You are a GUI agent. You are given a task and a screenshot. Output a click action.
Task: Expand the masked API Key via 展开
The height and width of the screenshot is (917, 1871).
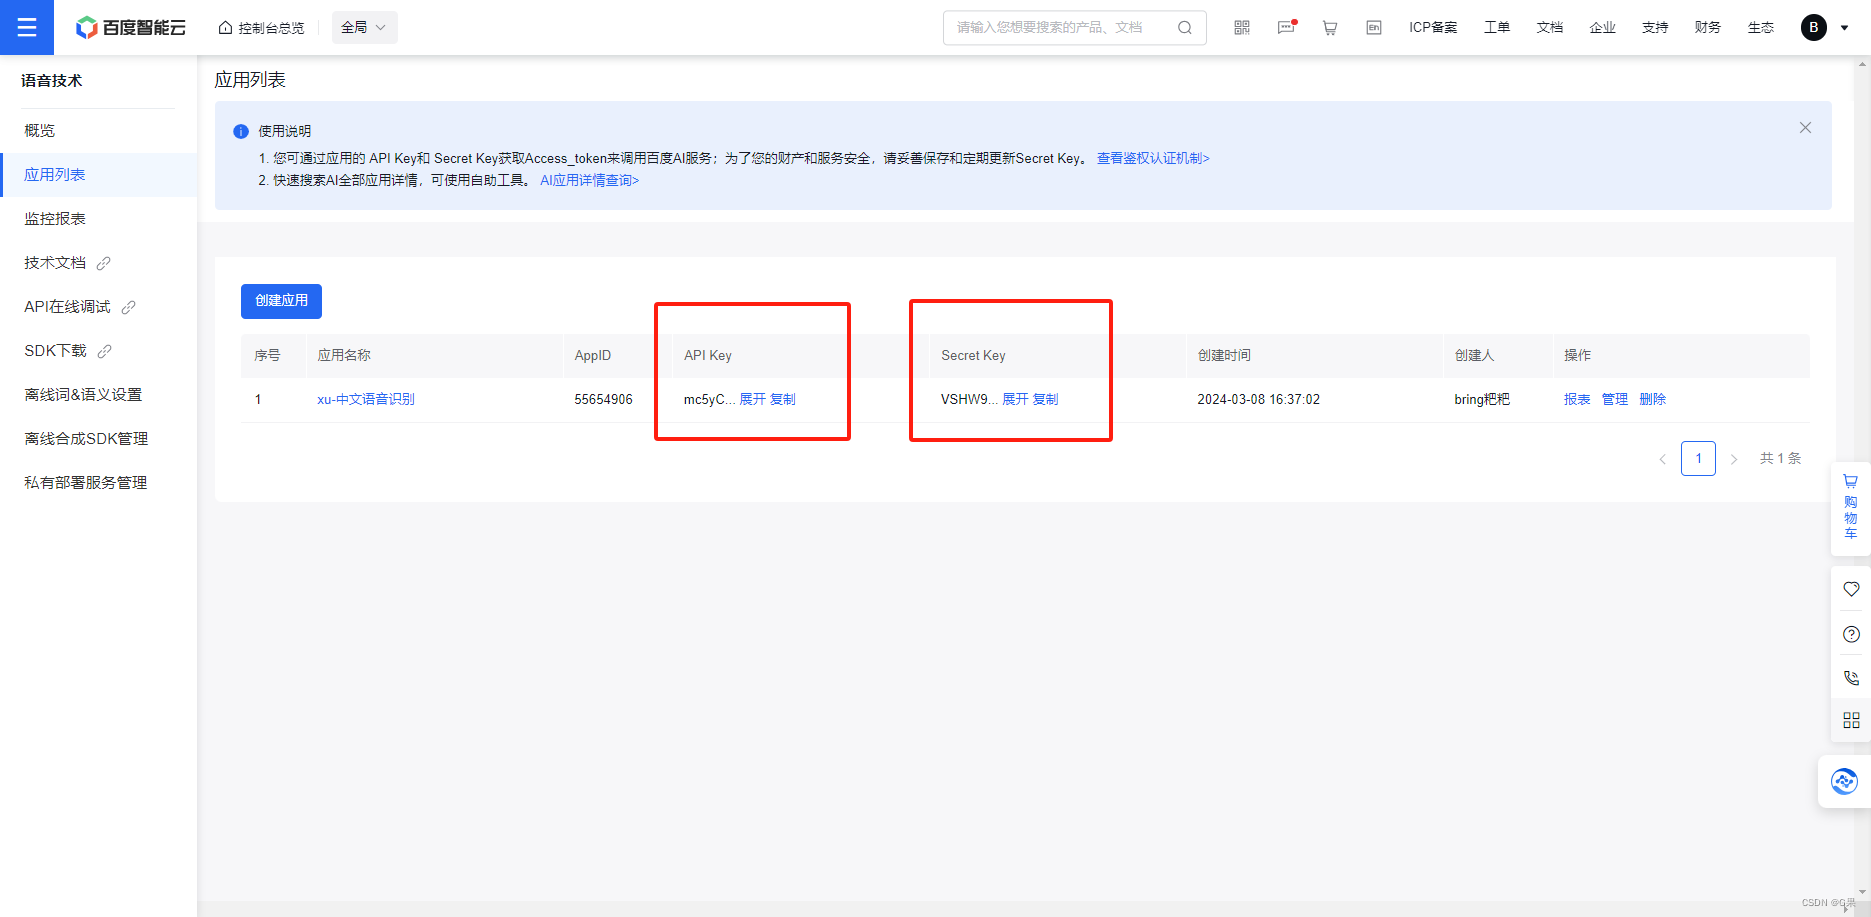[749, 398]
